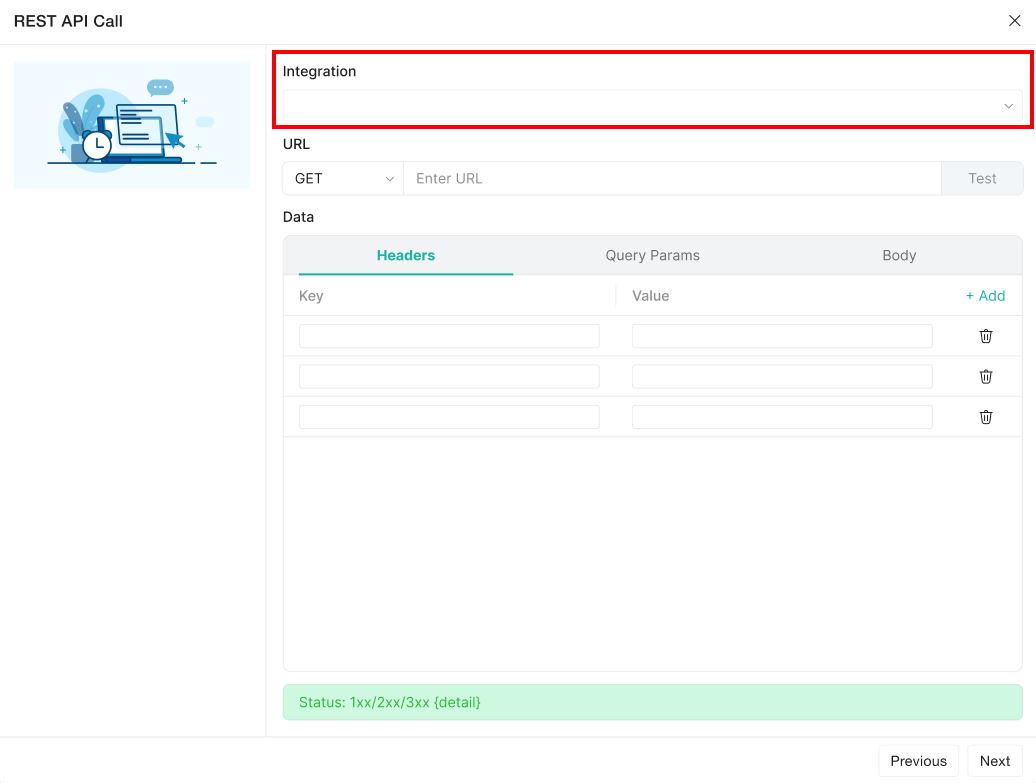Select the third row Value field
The image size is (1036, 783).
click(x=782, y=417)
